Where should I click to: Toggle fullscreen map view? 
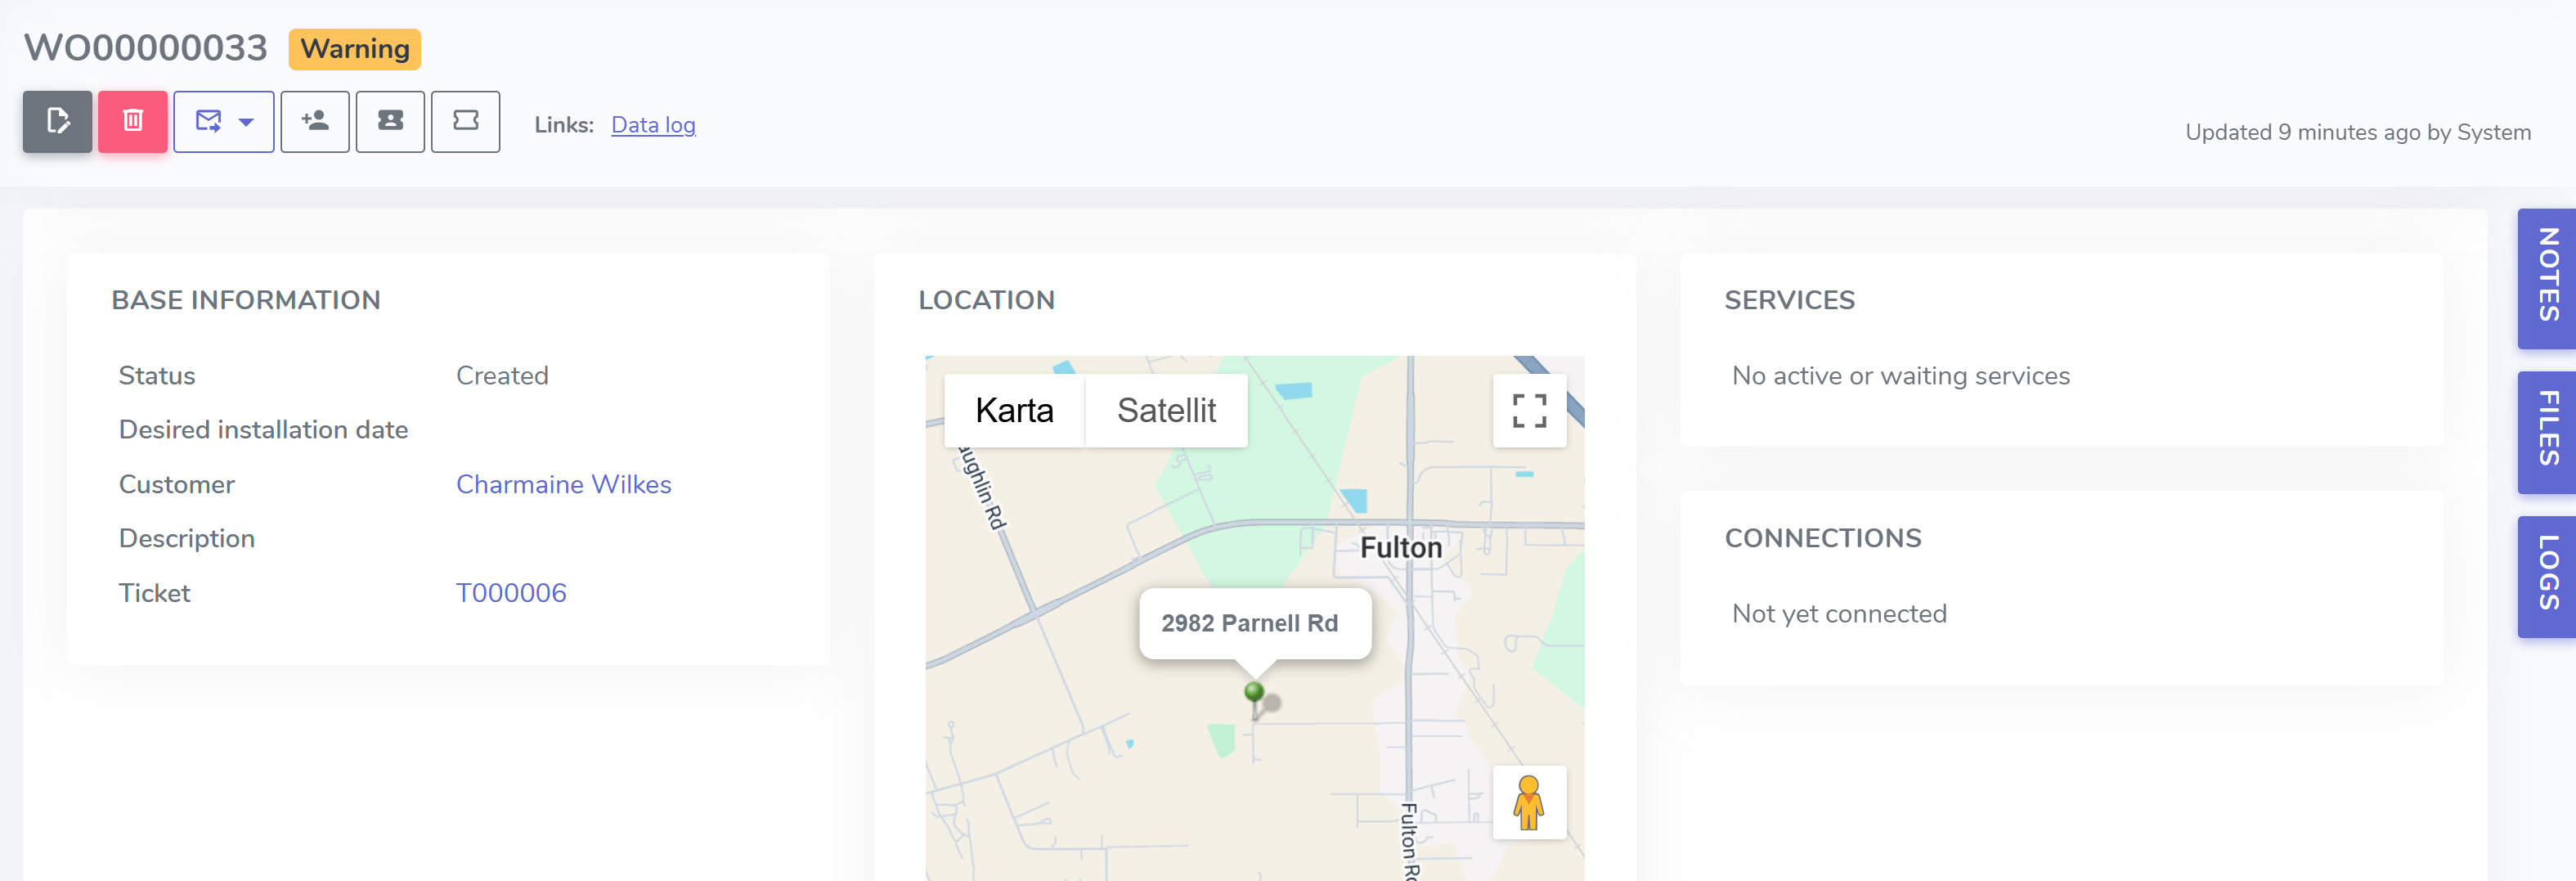pyautogui.click(x=1529, y=410)
